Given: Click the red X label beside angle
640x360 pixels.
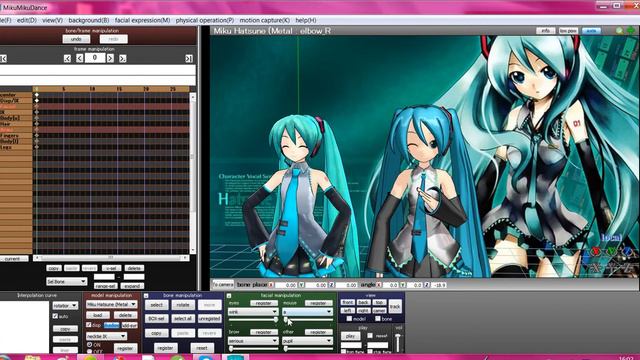Looking at the screenshot, I should 379,285.
